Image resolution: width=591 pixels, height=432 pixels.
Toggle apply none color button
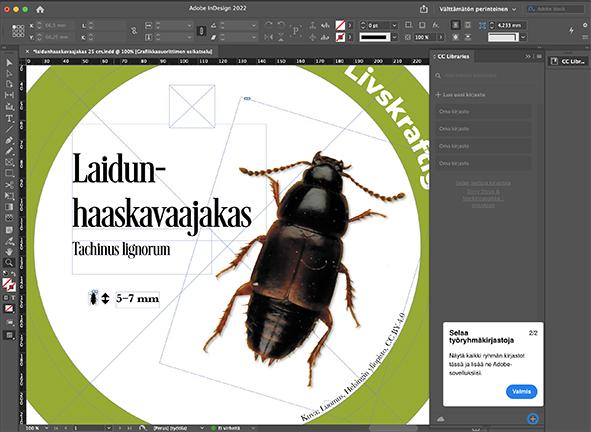[x=9, y=309]
